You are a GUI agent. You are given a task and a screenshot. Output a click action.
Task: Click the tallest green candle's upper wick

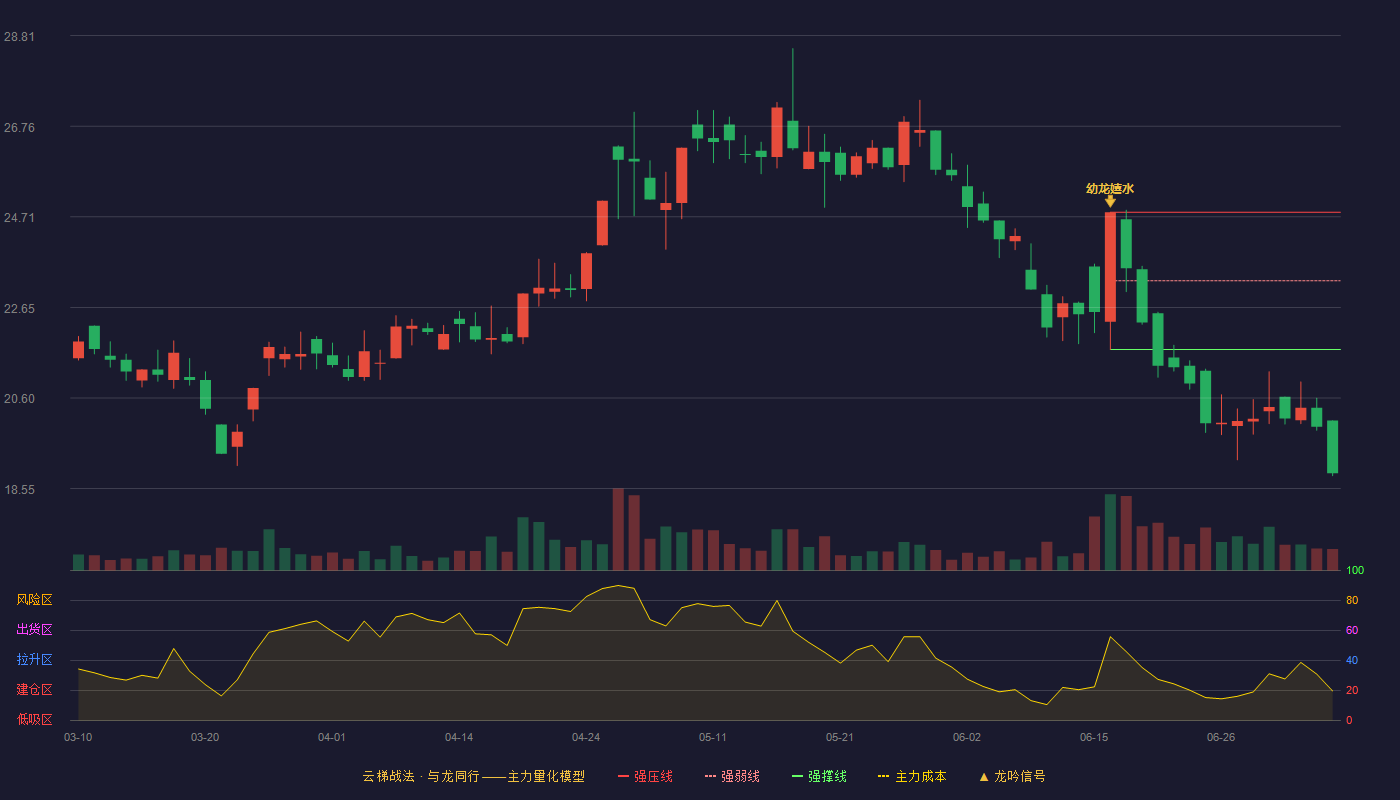[792, 85]
